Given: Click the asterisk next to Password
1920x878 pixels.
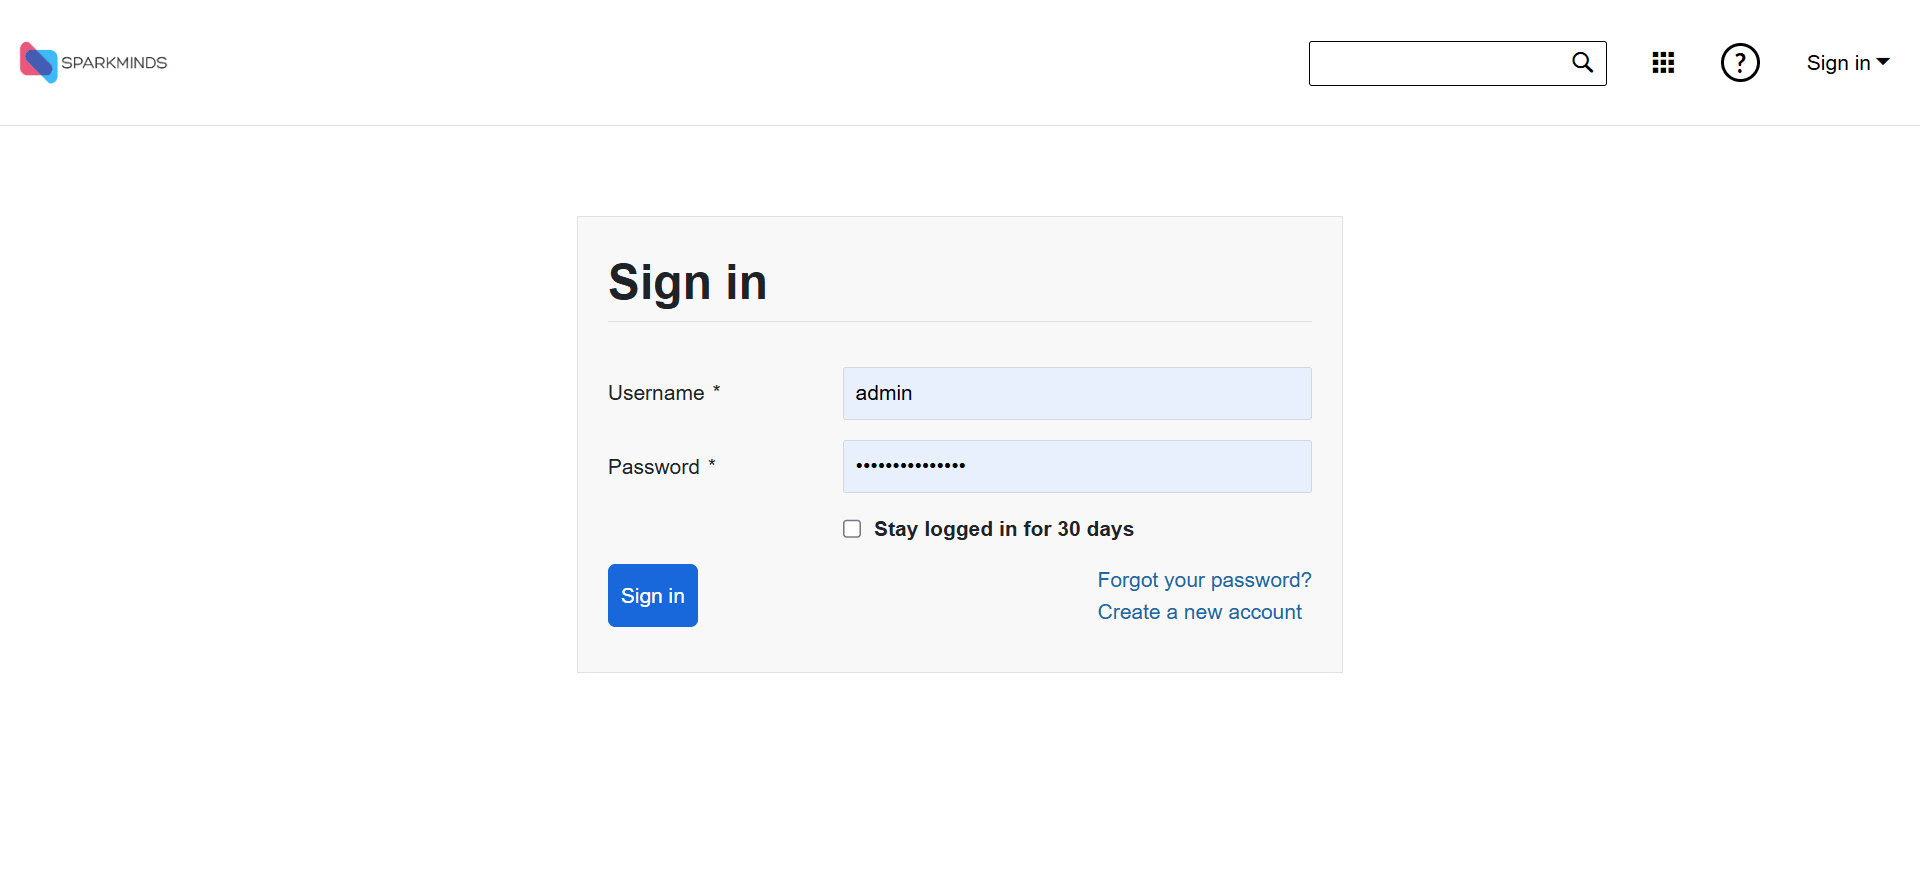Looking at the screenshot, I should [x=712, y=464].
